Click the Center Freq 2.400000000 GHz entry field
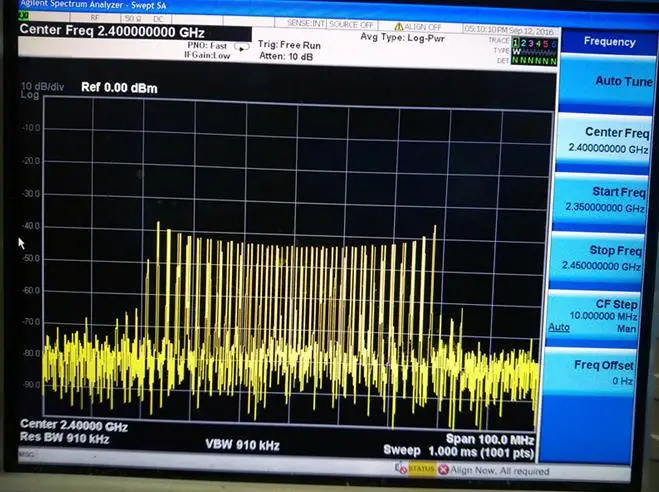The height and width of the screenshot is (492, 659). click(134, 32)
